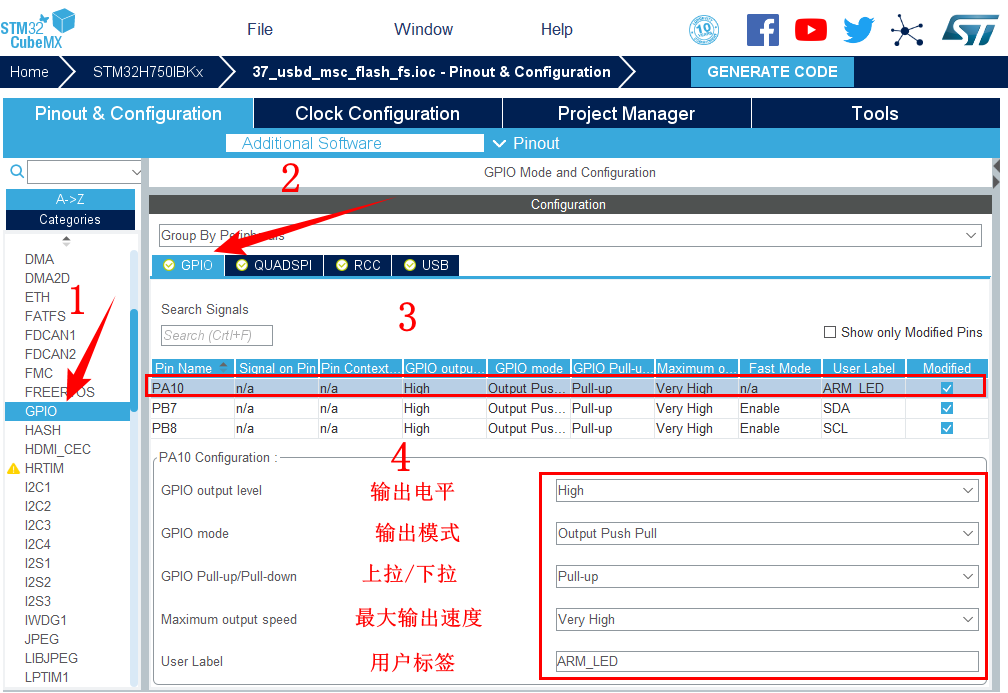
Task: Open the Group By Peripherals dropdown
Action: [x=569, y=235]
